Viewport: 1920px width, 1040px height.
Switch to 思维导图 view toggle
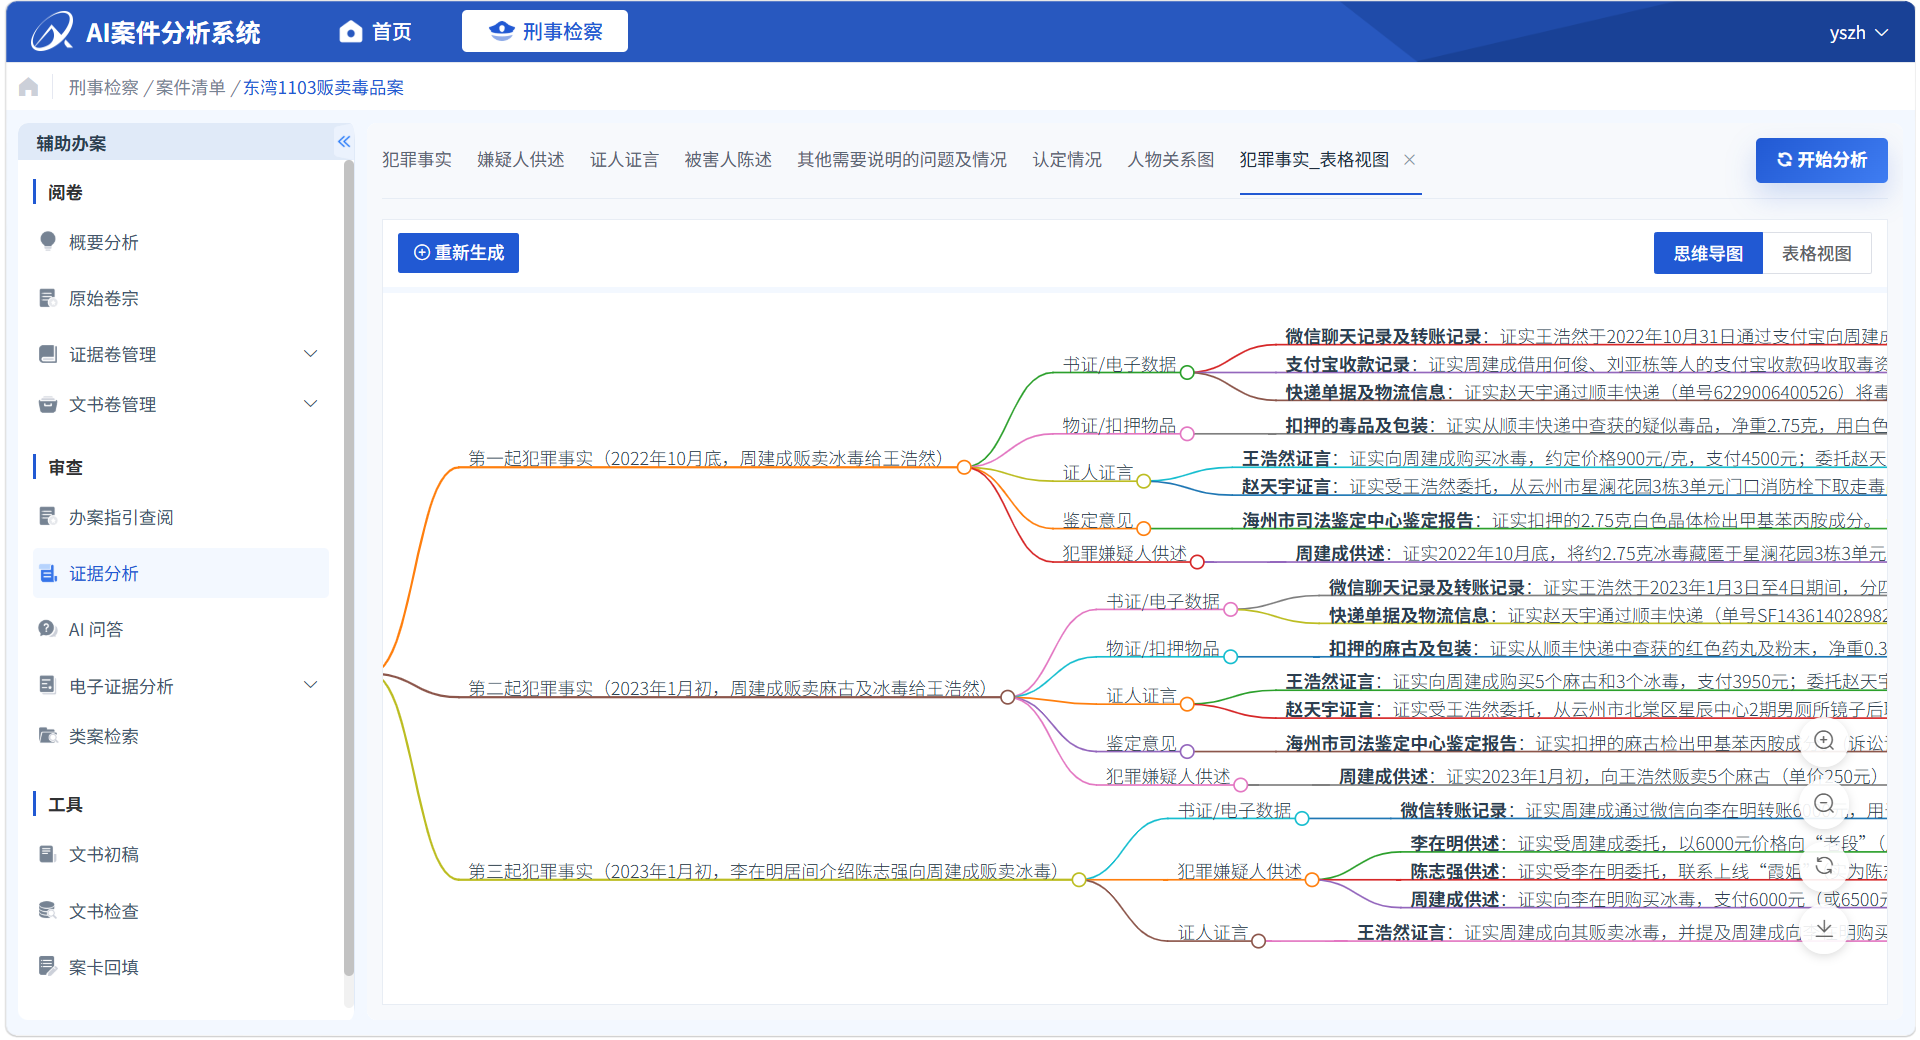(x=1708, y=254)
